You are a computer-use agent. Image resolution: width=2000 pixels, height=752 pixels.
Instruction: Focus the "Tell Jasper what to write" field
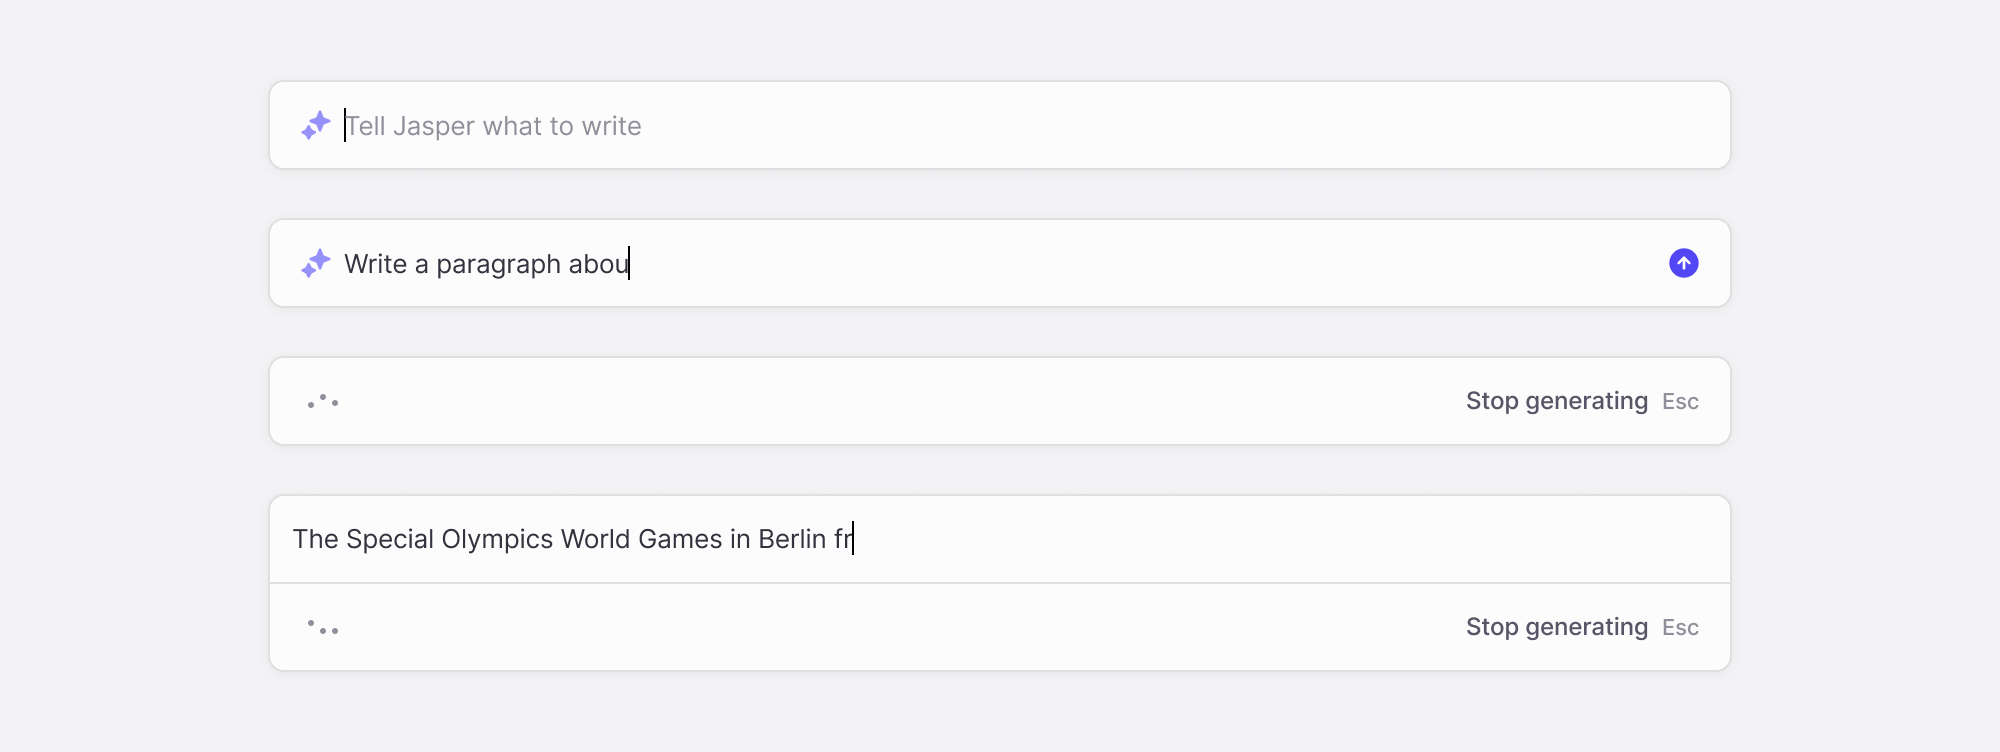point(1000,125)
